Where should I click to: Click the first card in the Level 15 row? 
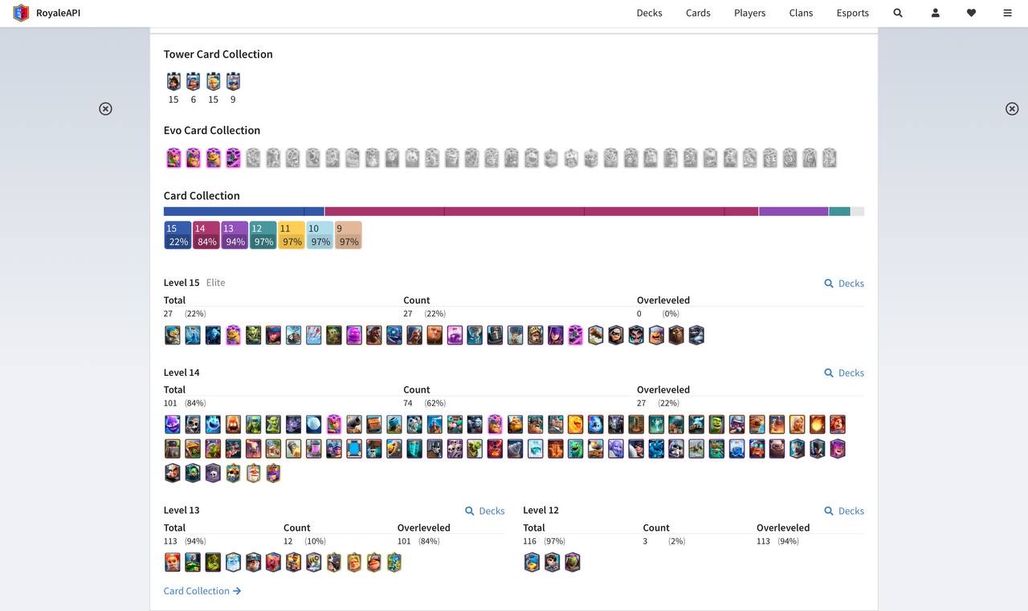(172, 335)
